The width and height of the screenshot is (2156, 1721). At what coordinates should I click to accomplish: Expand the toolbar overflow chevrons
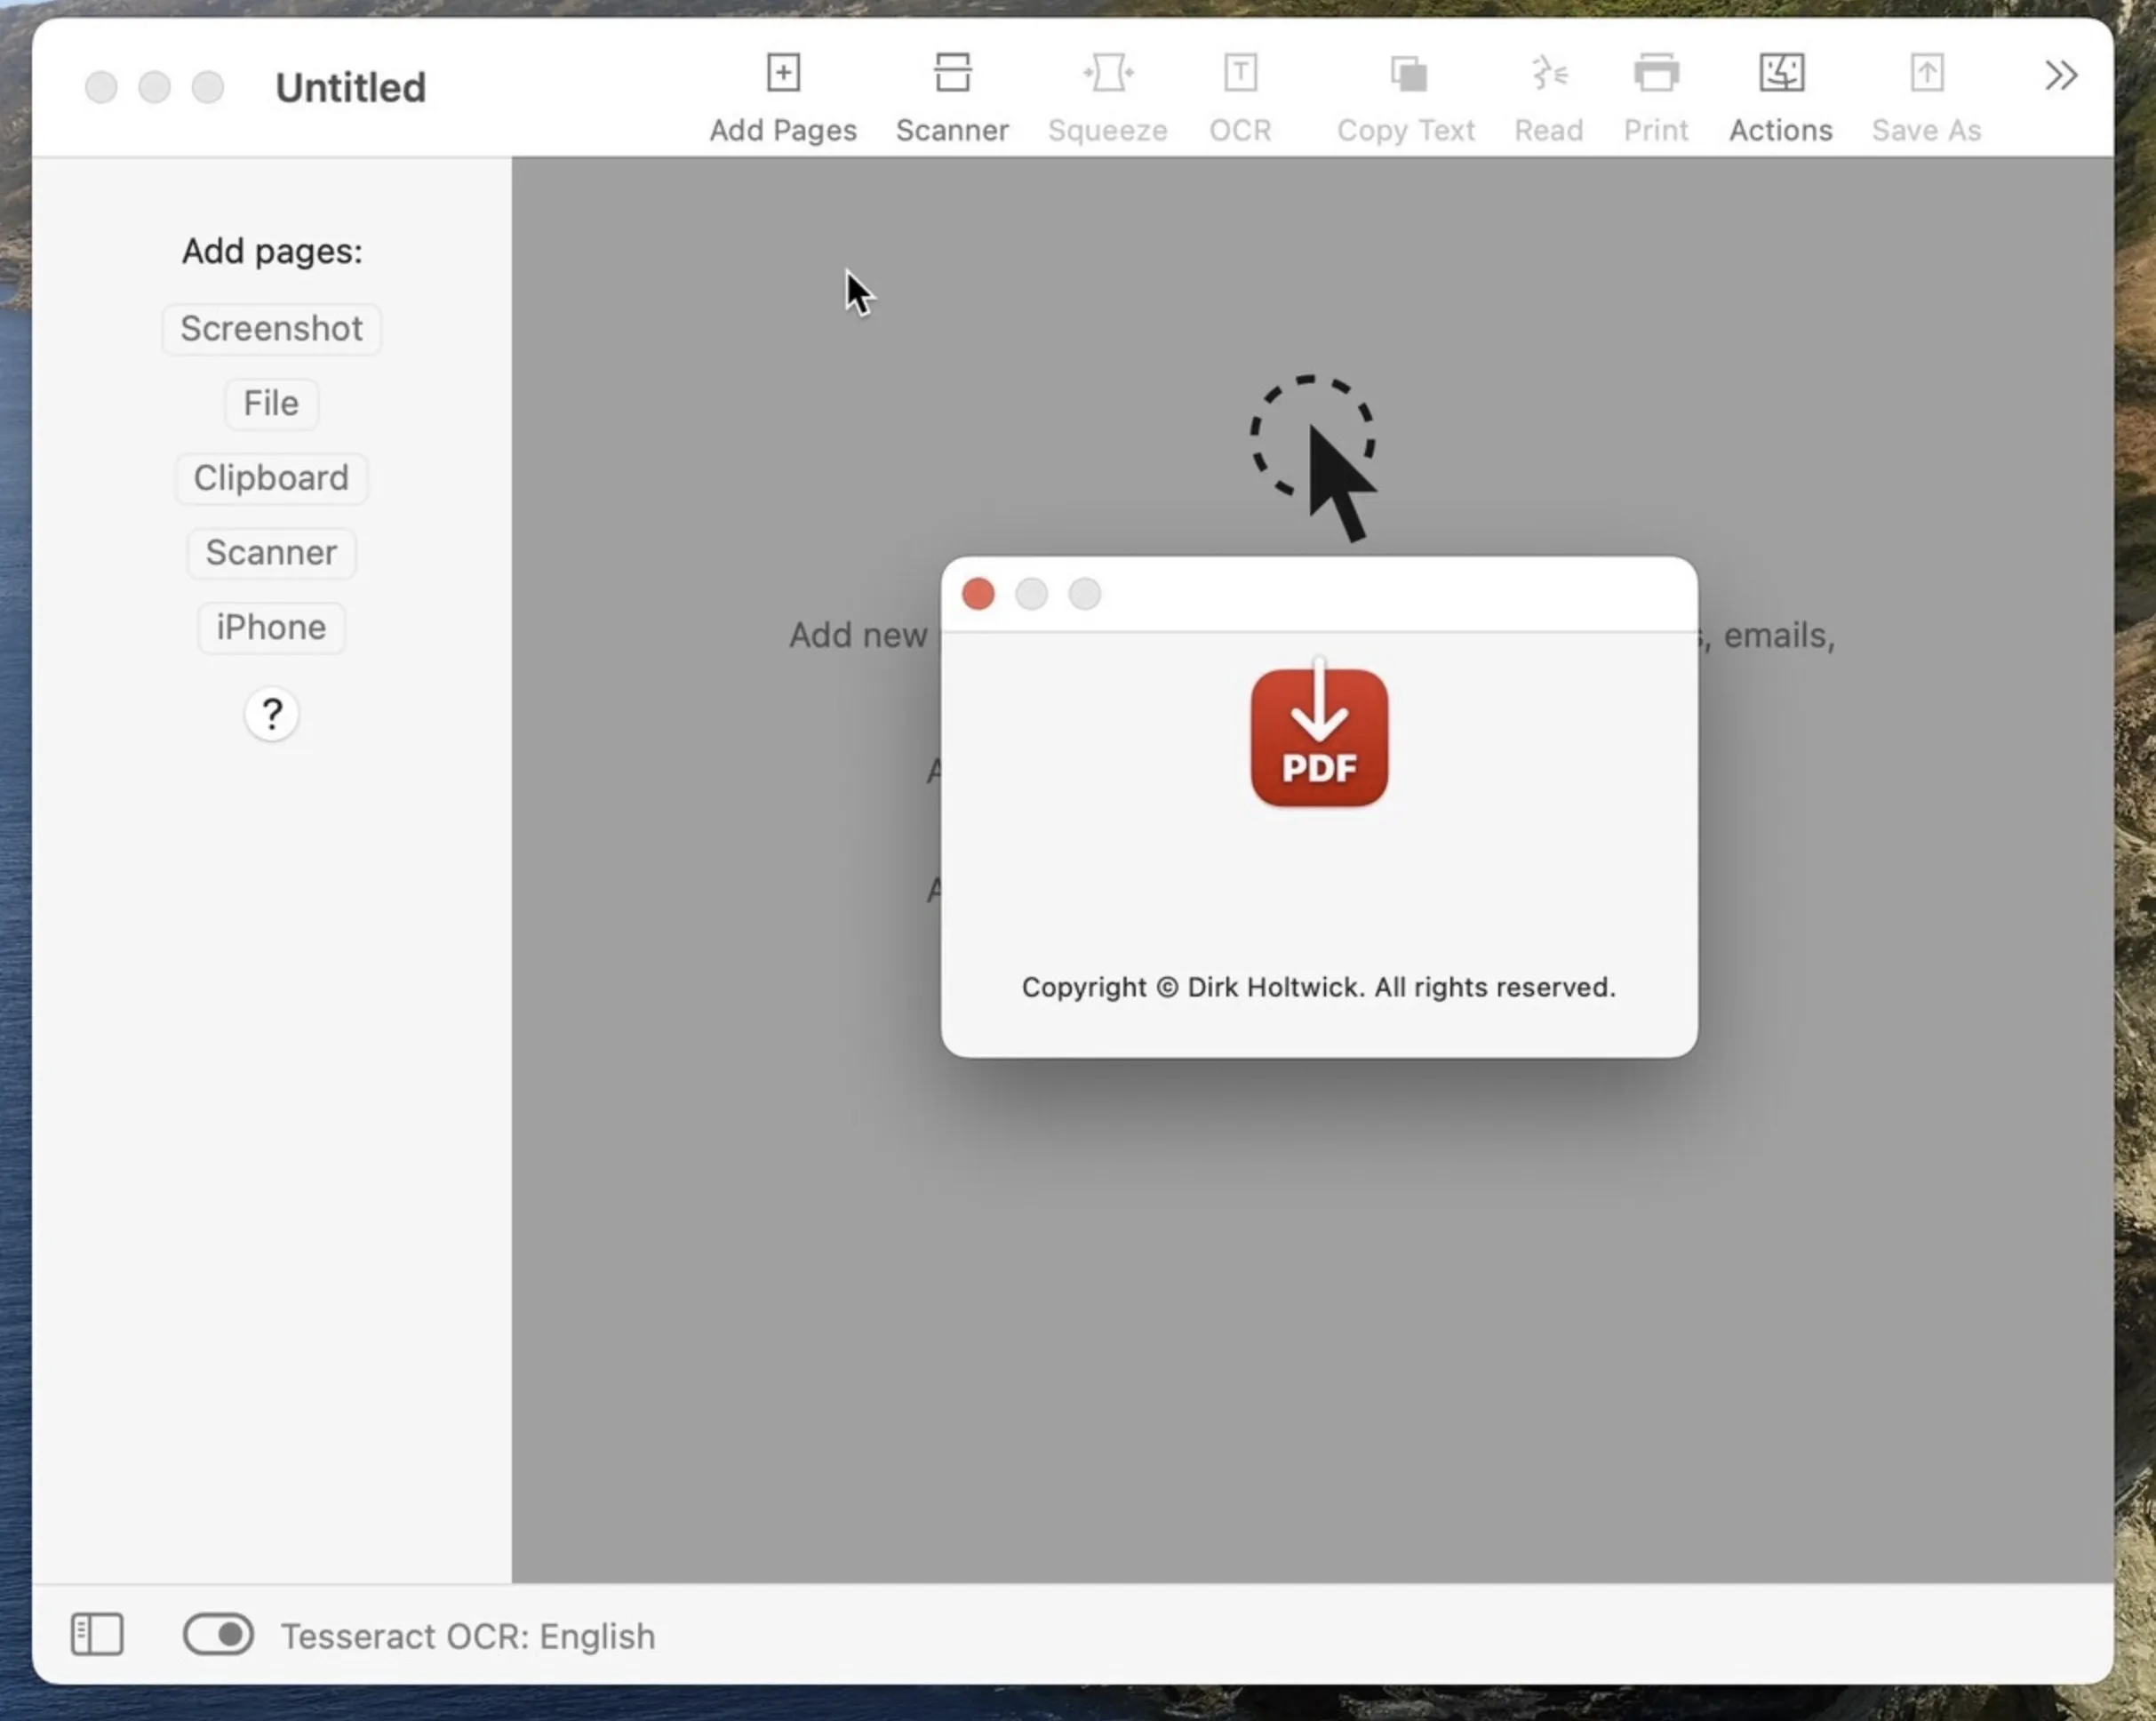coord(2061,75)
